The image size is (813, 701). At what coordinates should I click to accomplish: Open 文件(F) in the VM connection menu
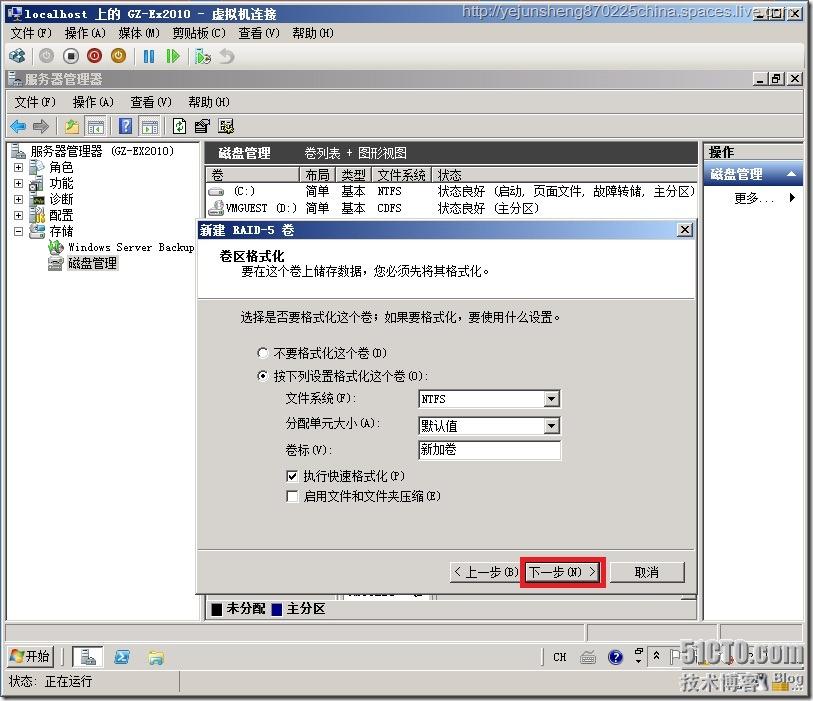(31, 33)
